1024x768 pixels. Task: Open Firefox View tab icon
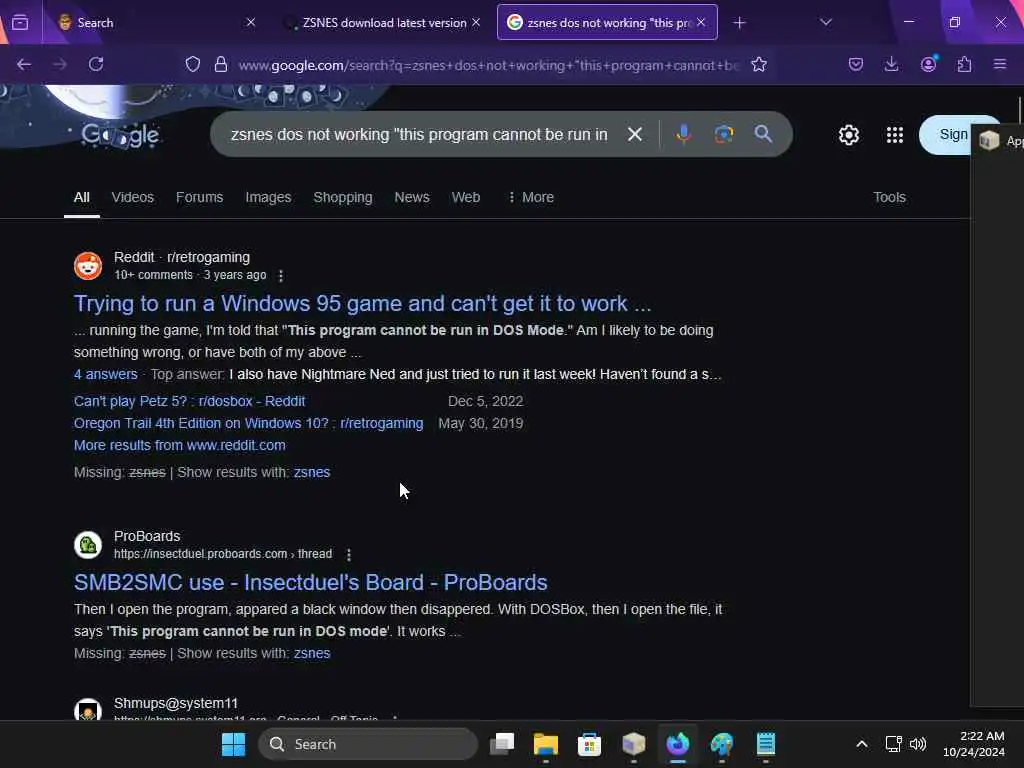coord(20,23)
